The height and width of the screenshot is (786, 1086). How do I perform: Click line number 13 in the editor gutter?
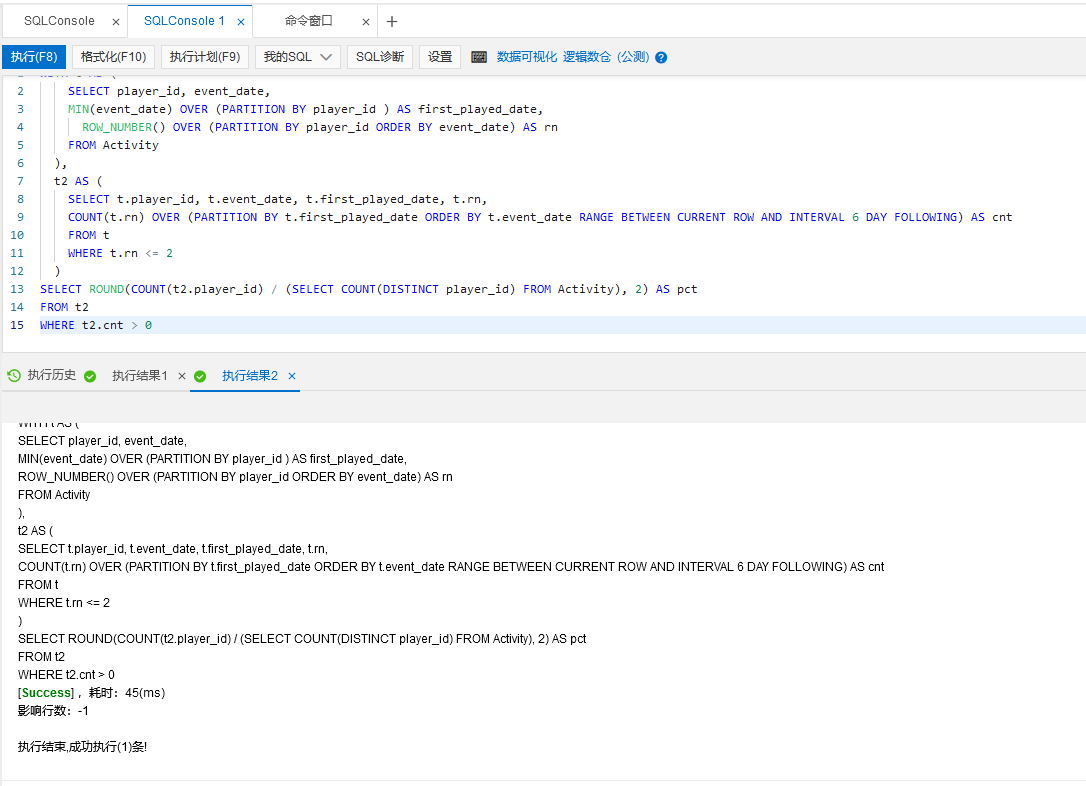(17, 289)
